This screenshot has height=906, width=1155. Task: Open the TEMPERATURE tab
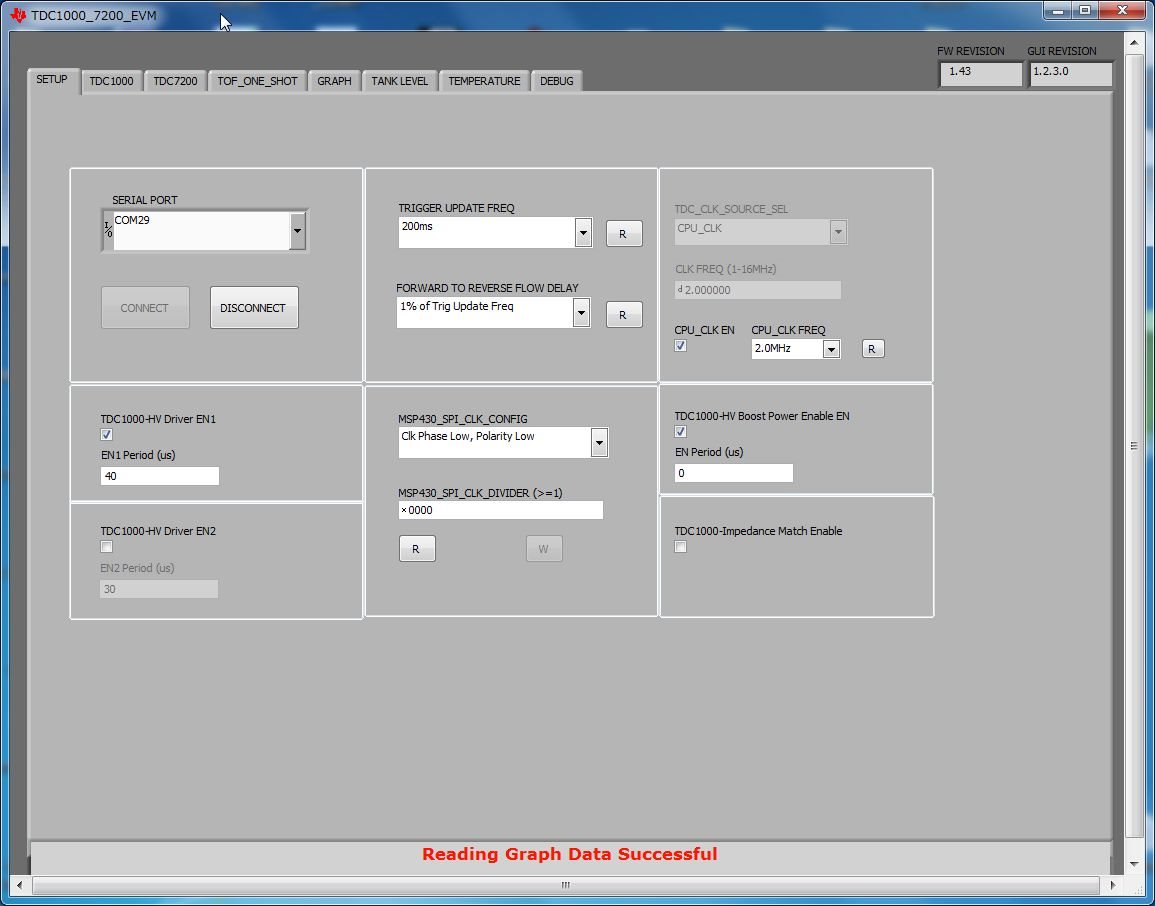click(484, 81)
